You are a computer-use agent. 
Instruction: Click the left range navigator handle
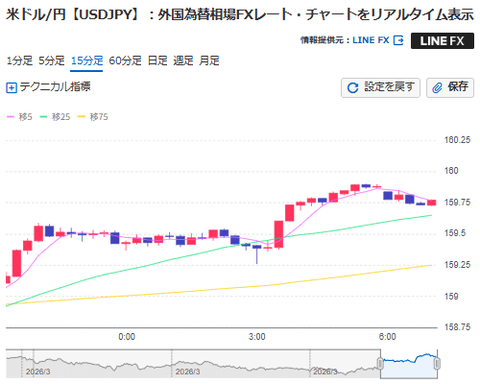coord(380,363)
